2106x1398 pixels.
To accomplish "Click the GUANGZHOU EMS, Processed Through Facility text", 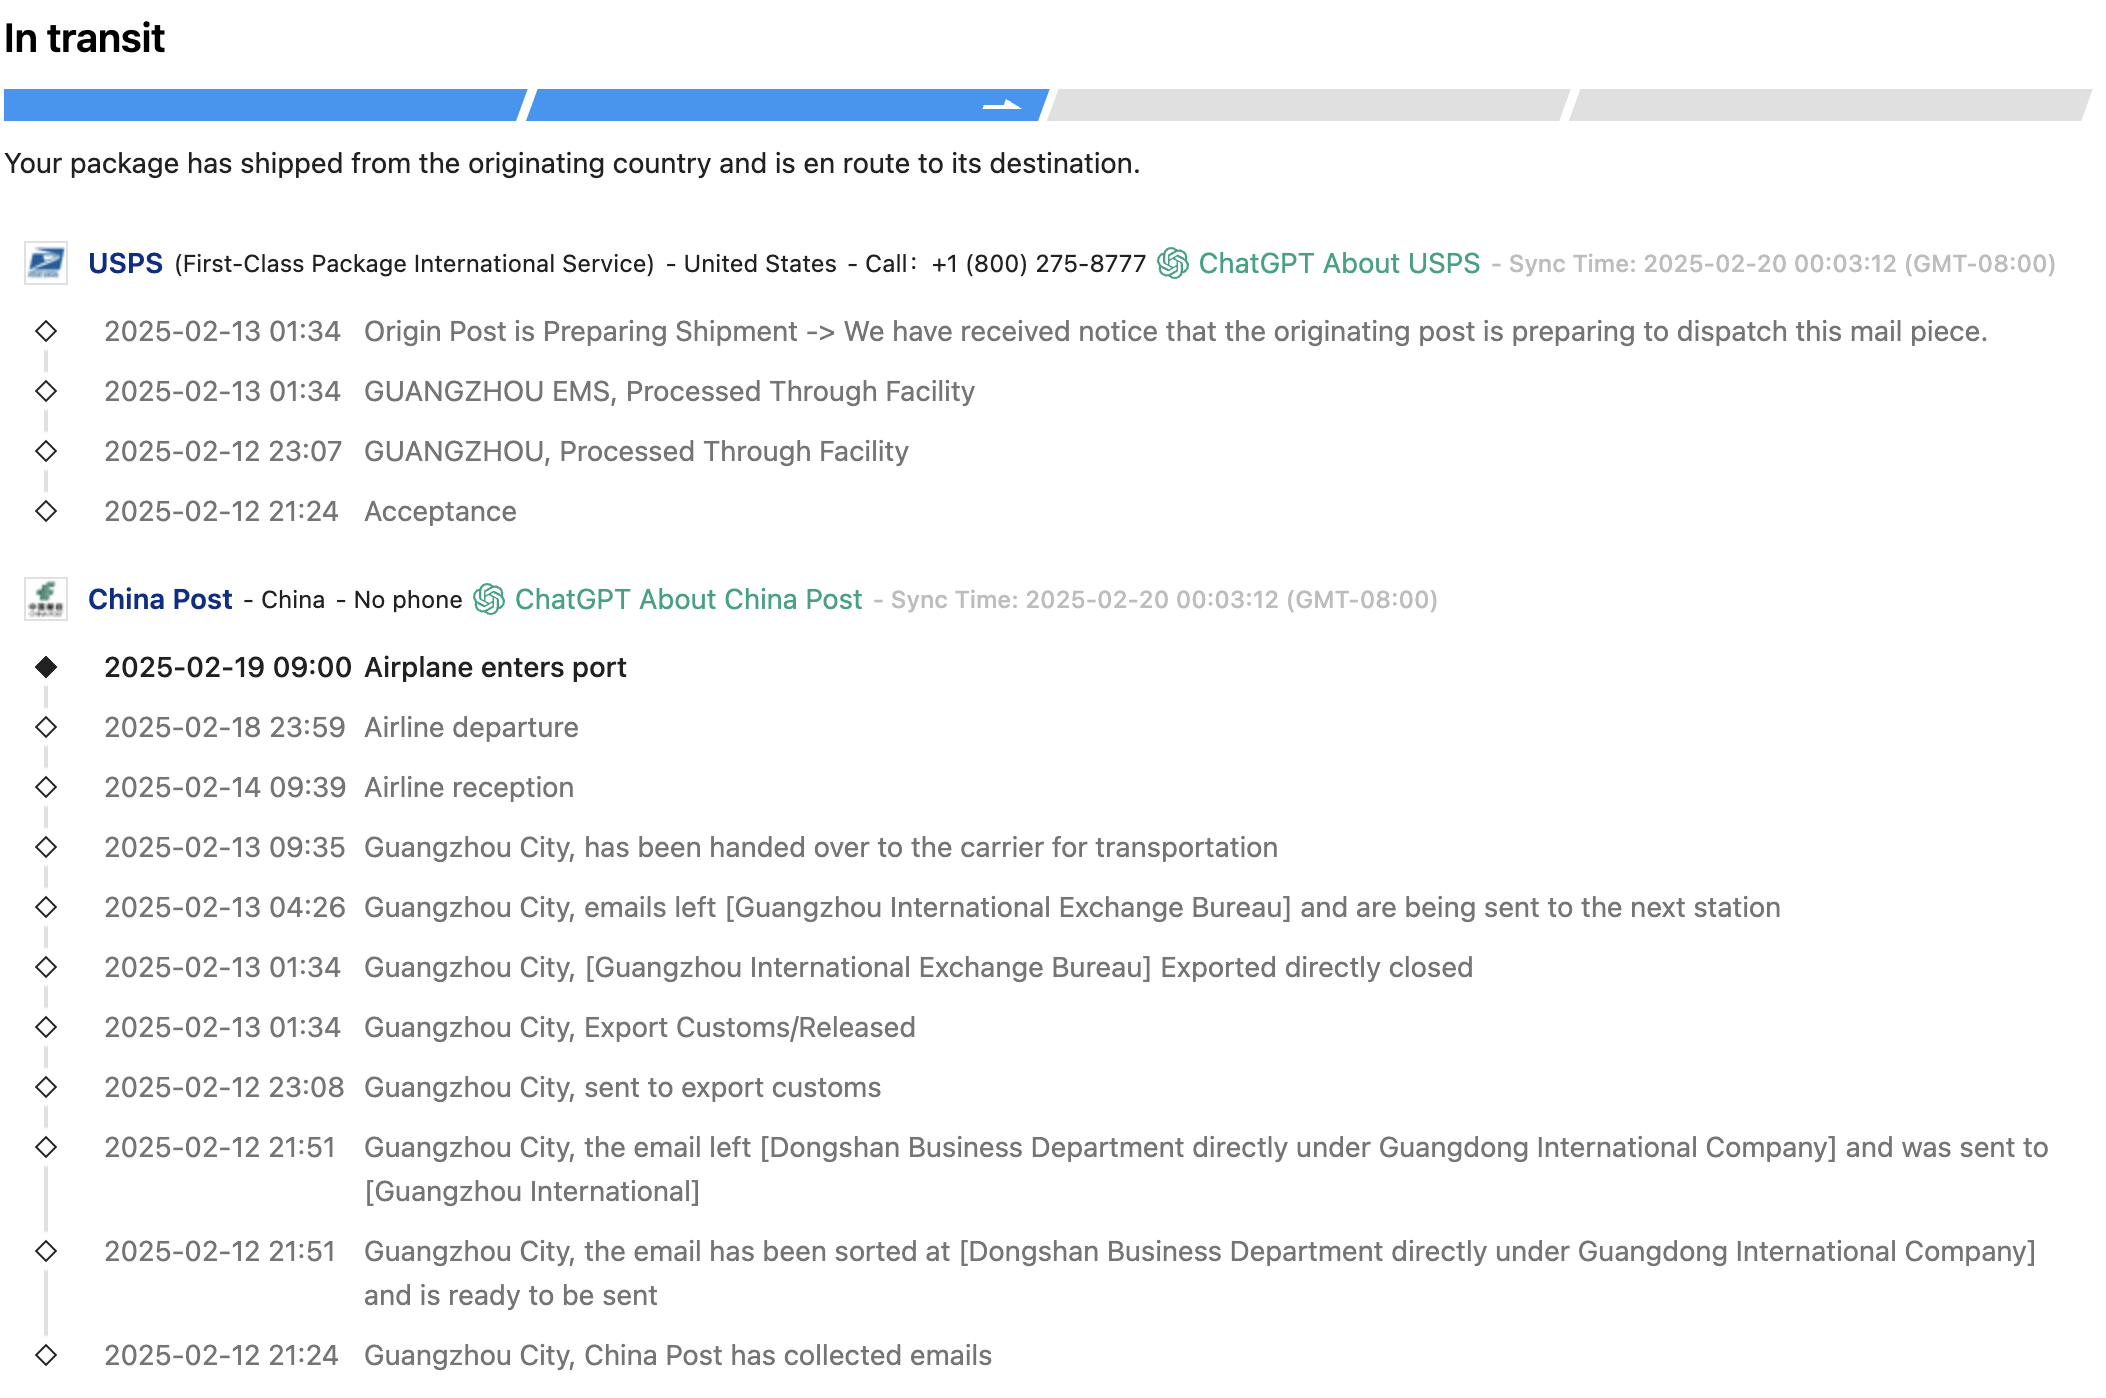I will click(x=669, y=391).
